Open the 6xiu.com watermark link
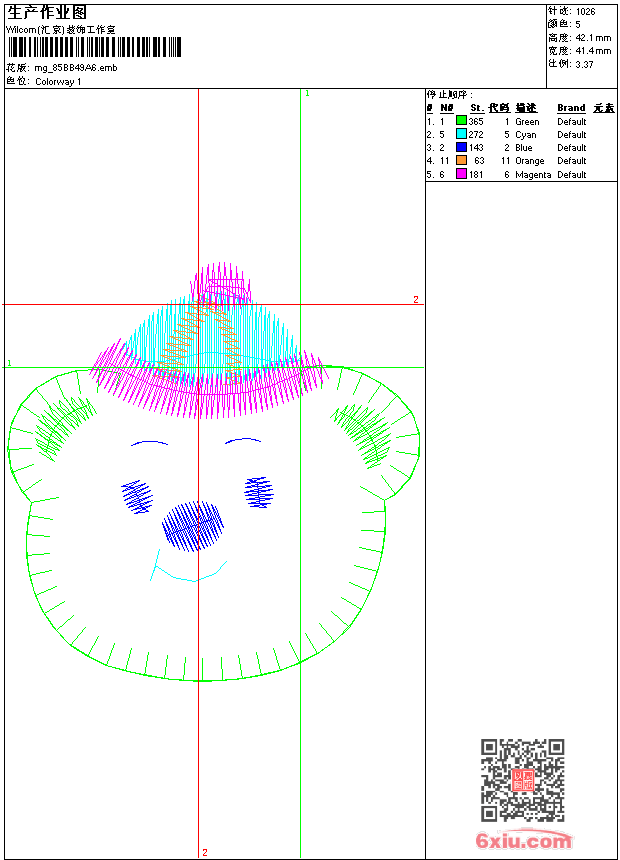 click(523, 840)
